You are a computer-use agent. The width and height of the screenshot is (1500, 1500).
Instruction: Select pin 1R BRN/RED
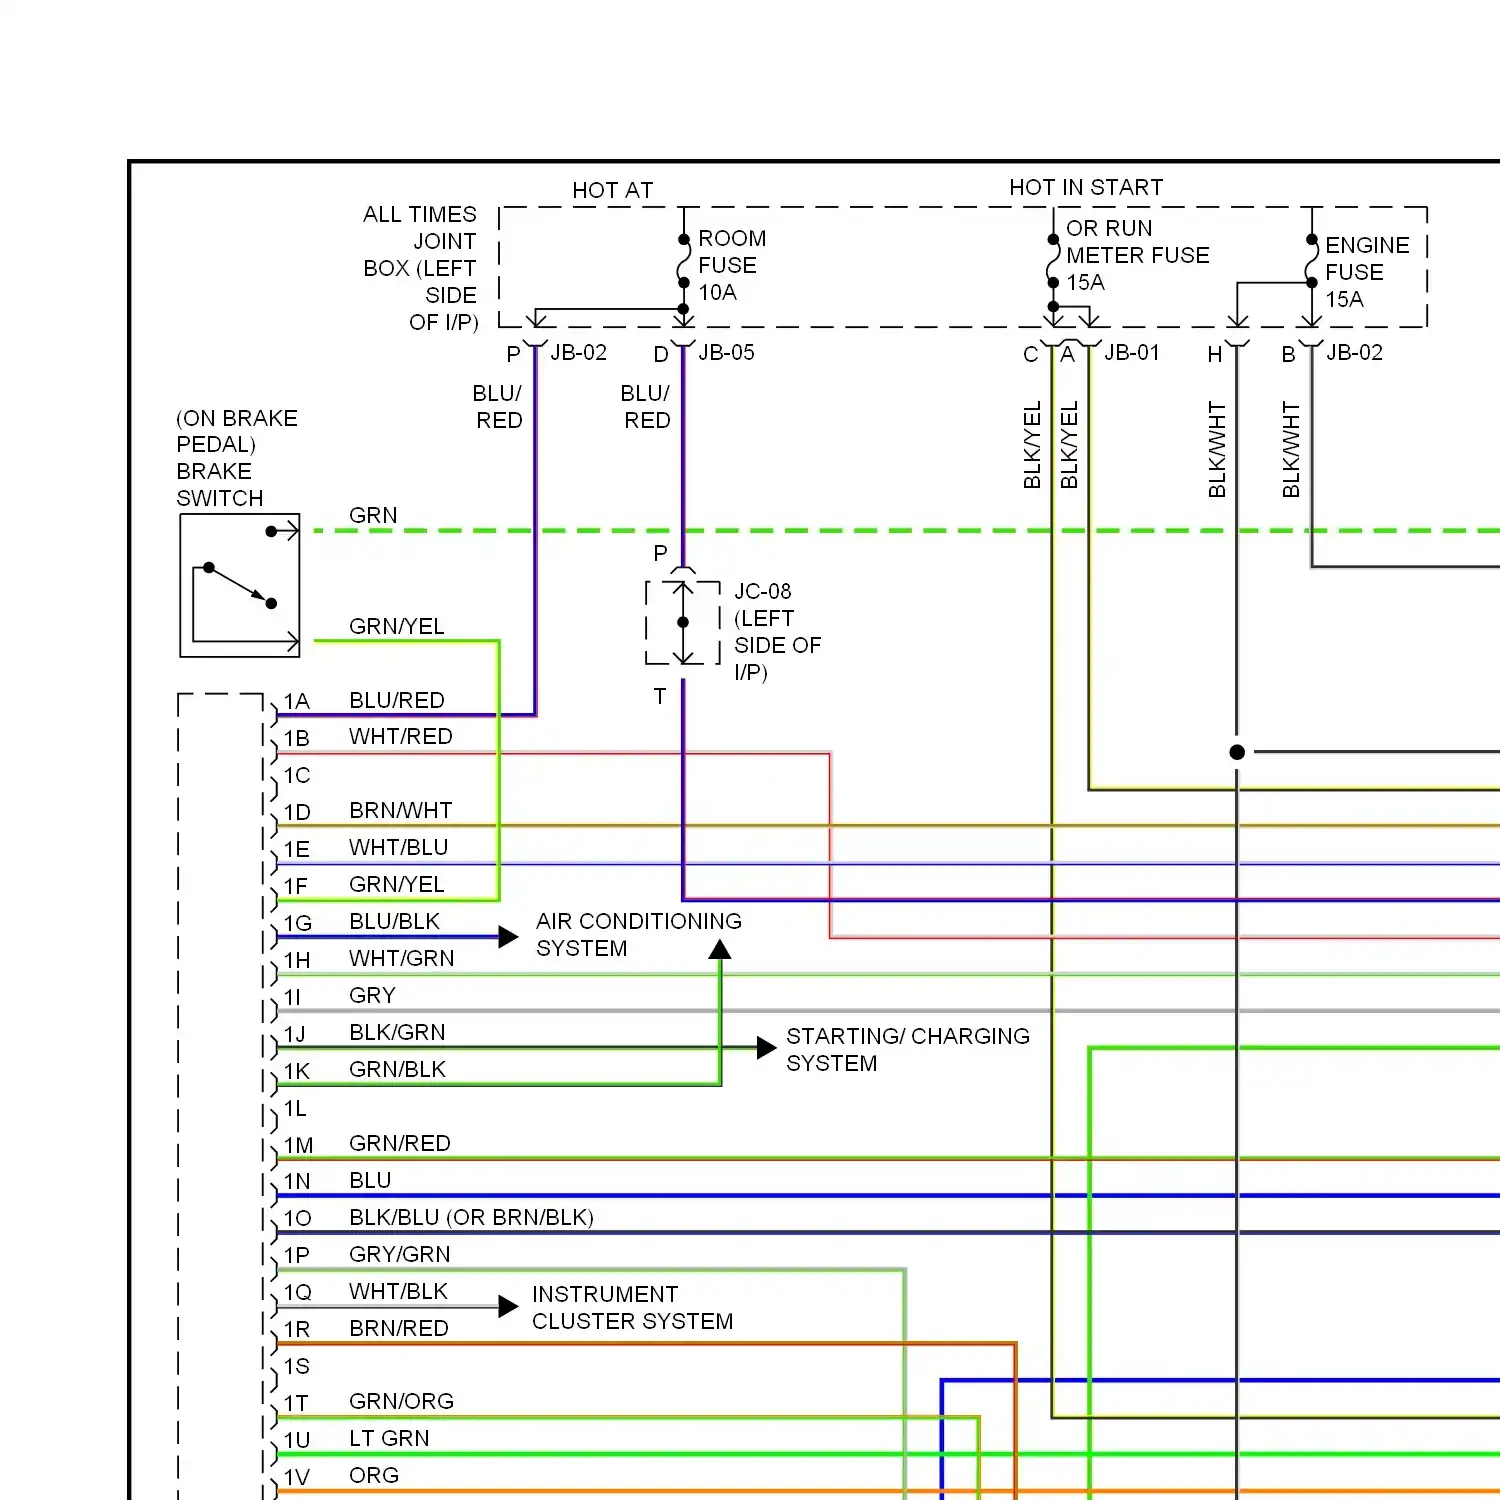366,1329
